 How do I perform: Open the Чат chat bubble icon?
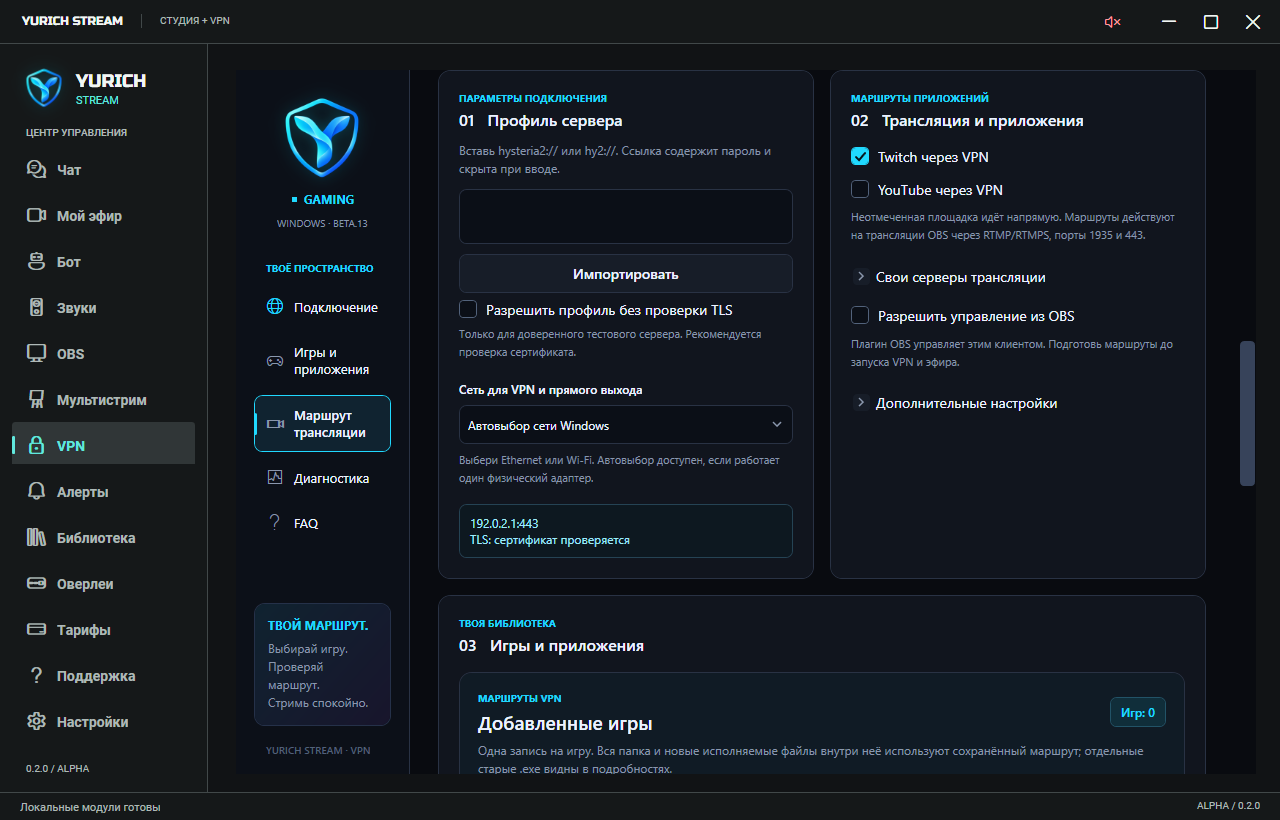click(x=37, y=170)
